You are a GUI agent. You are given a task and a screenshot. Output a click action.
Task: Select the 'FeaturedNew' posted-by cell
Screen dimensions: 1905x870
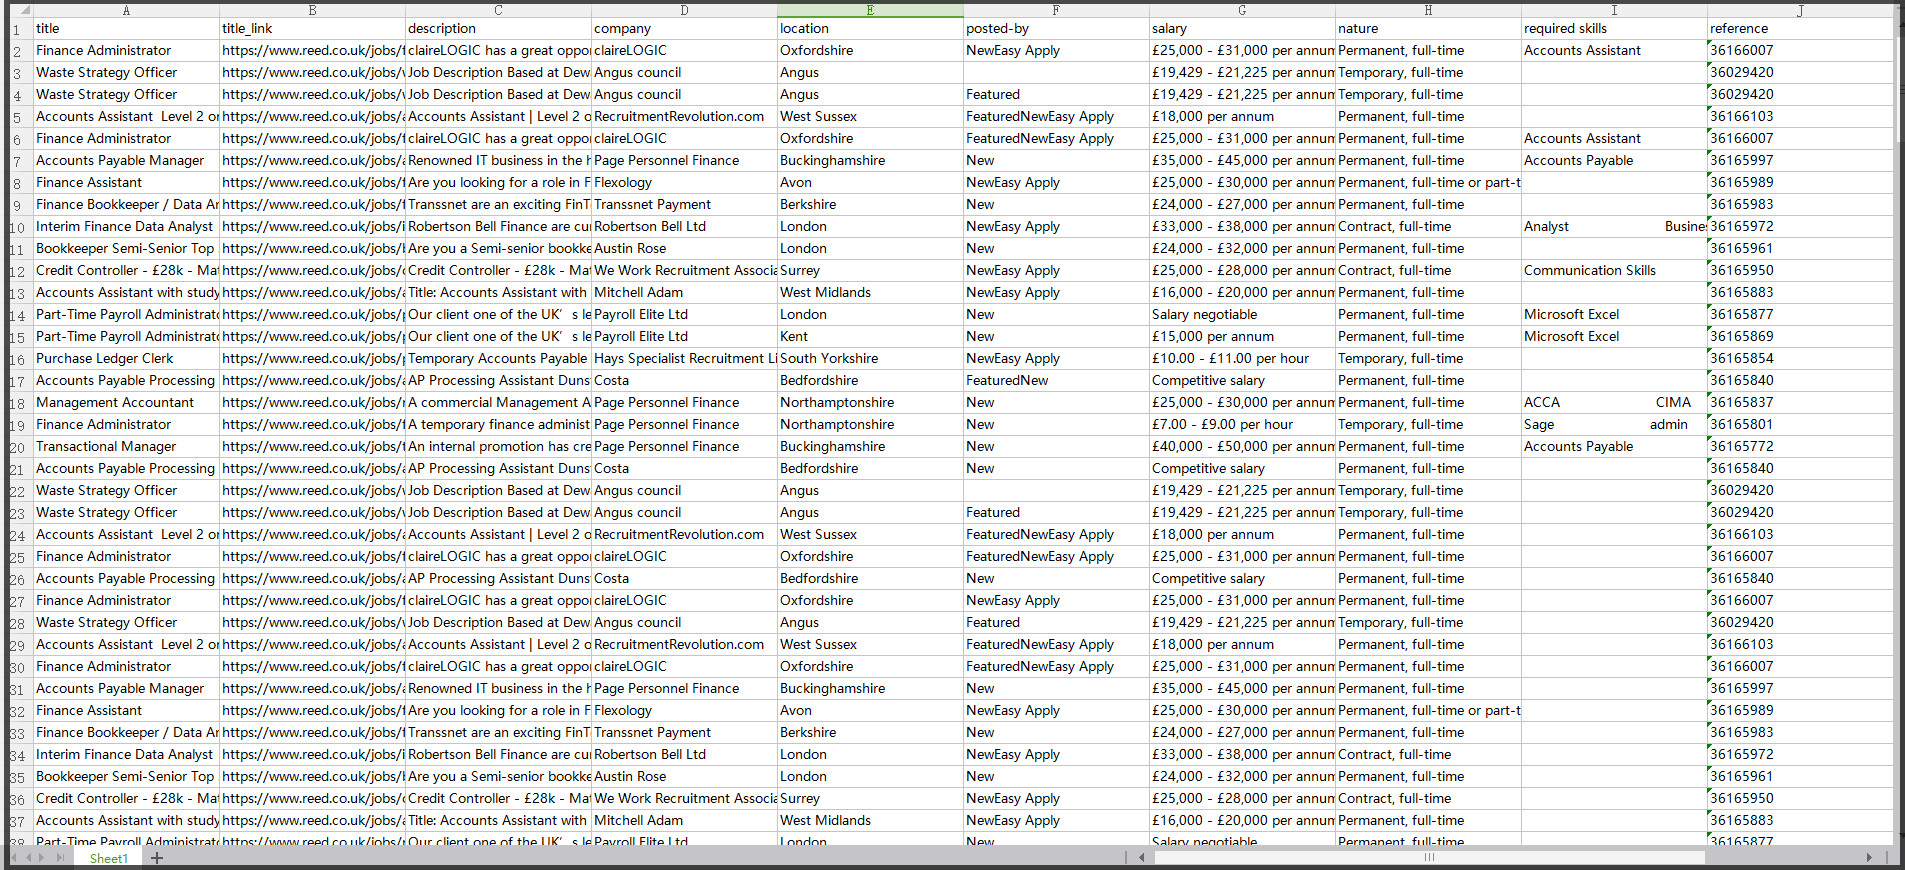click(x=1056, y=381)
